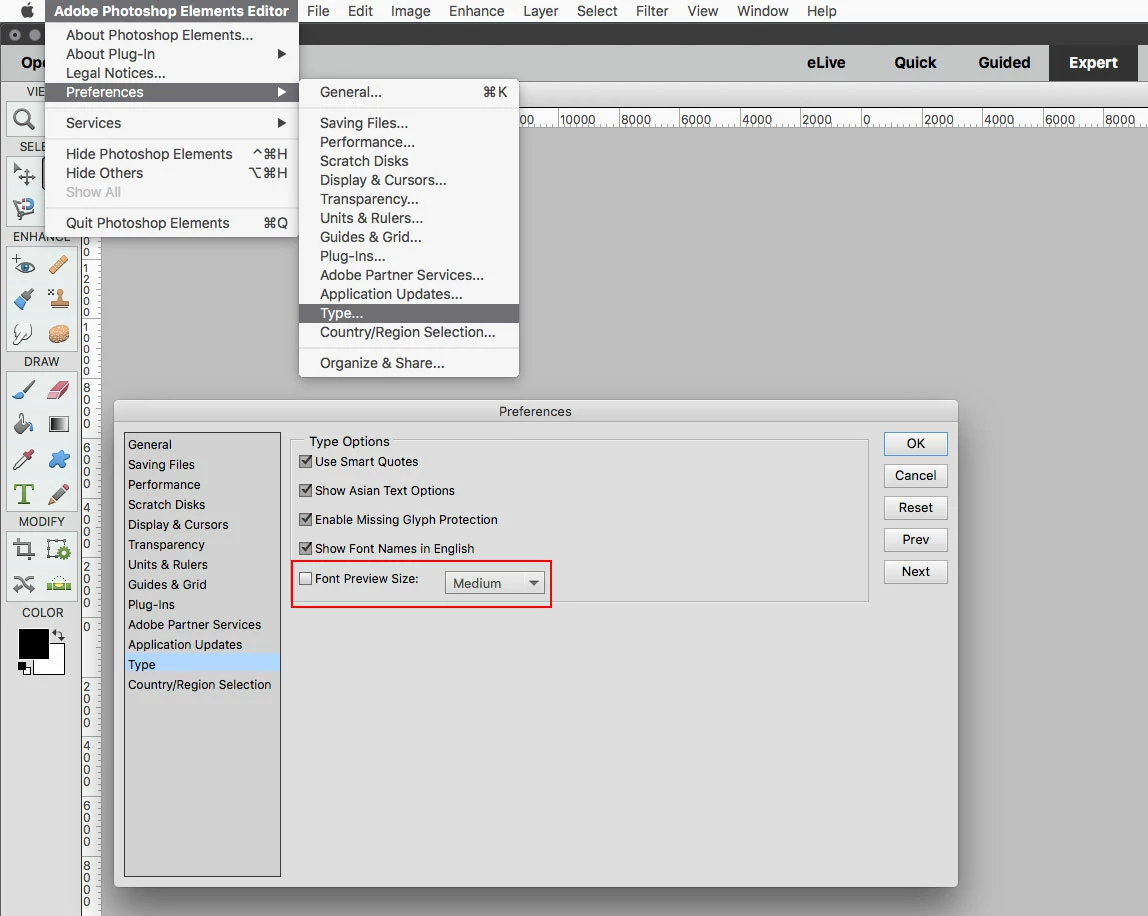Select General in Preferences category list

click(x=202, y=444)
